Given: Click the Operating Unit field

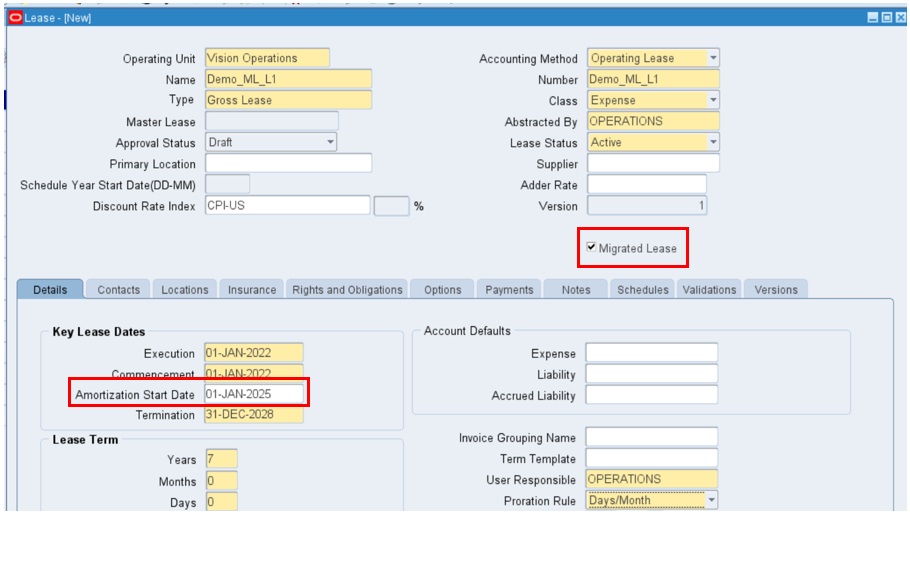Looking at the screenshot, I should (268, 58).
